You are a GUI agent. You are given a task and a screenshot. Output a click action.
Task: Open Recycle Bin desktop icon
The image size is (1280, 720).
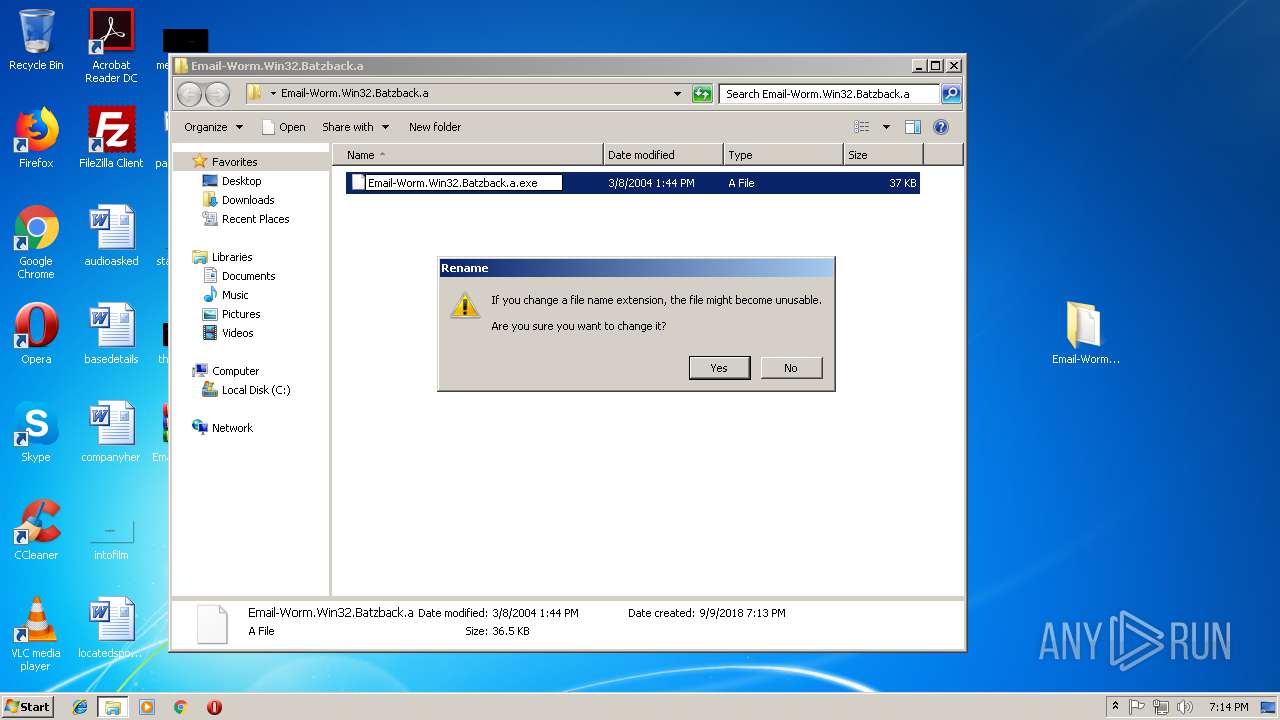(x=36, y=41)
